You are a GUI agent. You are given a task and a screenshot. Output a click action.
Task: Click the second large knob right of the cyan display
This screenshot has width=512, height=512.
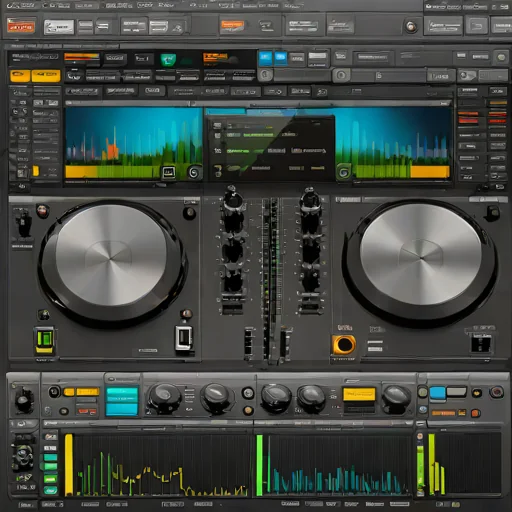click(x=216, y=397)
